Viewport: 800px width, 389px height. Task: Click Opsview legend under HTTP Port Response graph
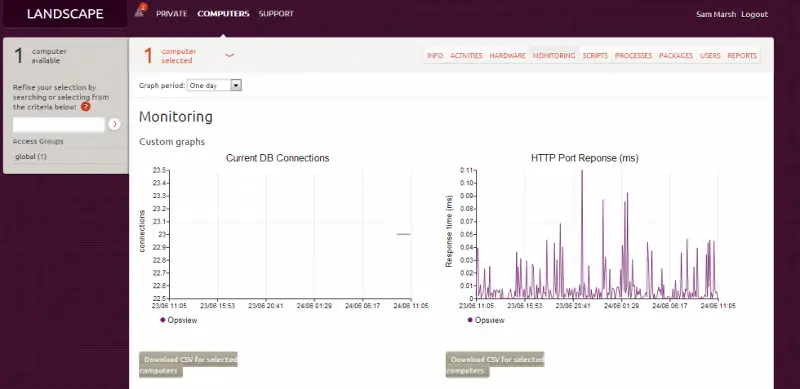[486, 320]
